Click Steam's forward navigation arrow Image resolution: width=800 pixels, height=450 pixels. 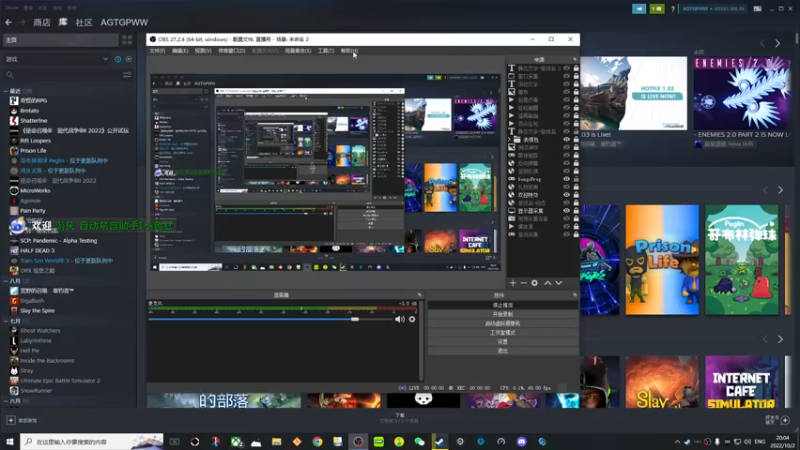click(22, 22)
